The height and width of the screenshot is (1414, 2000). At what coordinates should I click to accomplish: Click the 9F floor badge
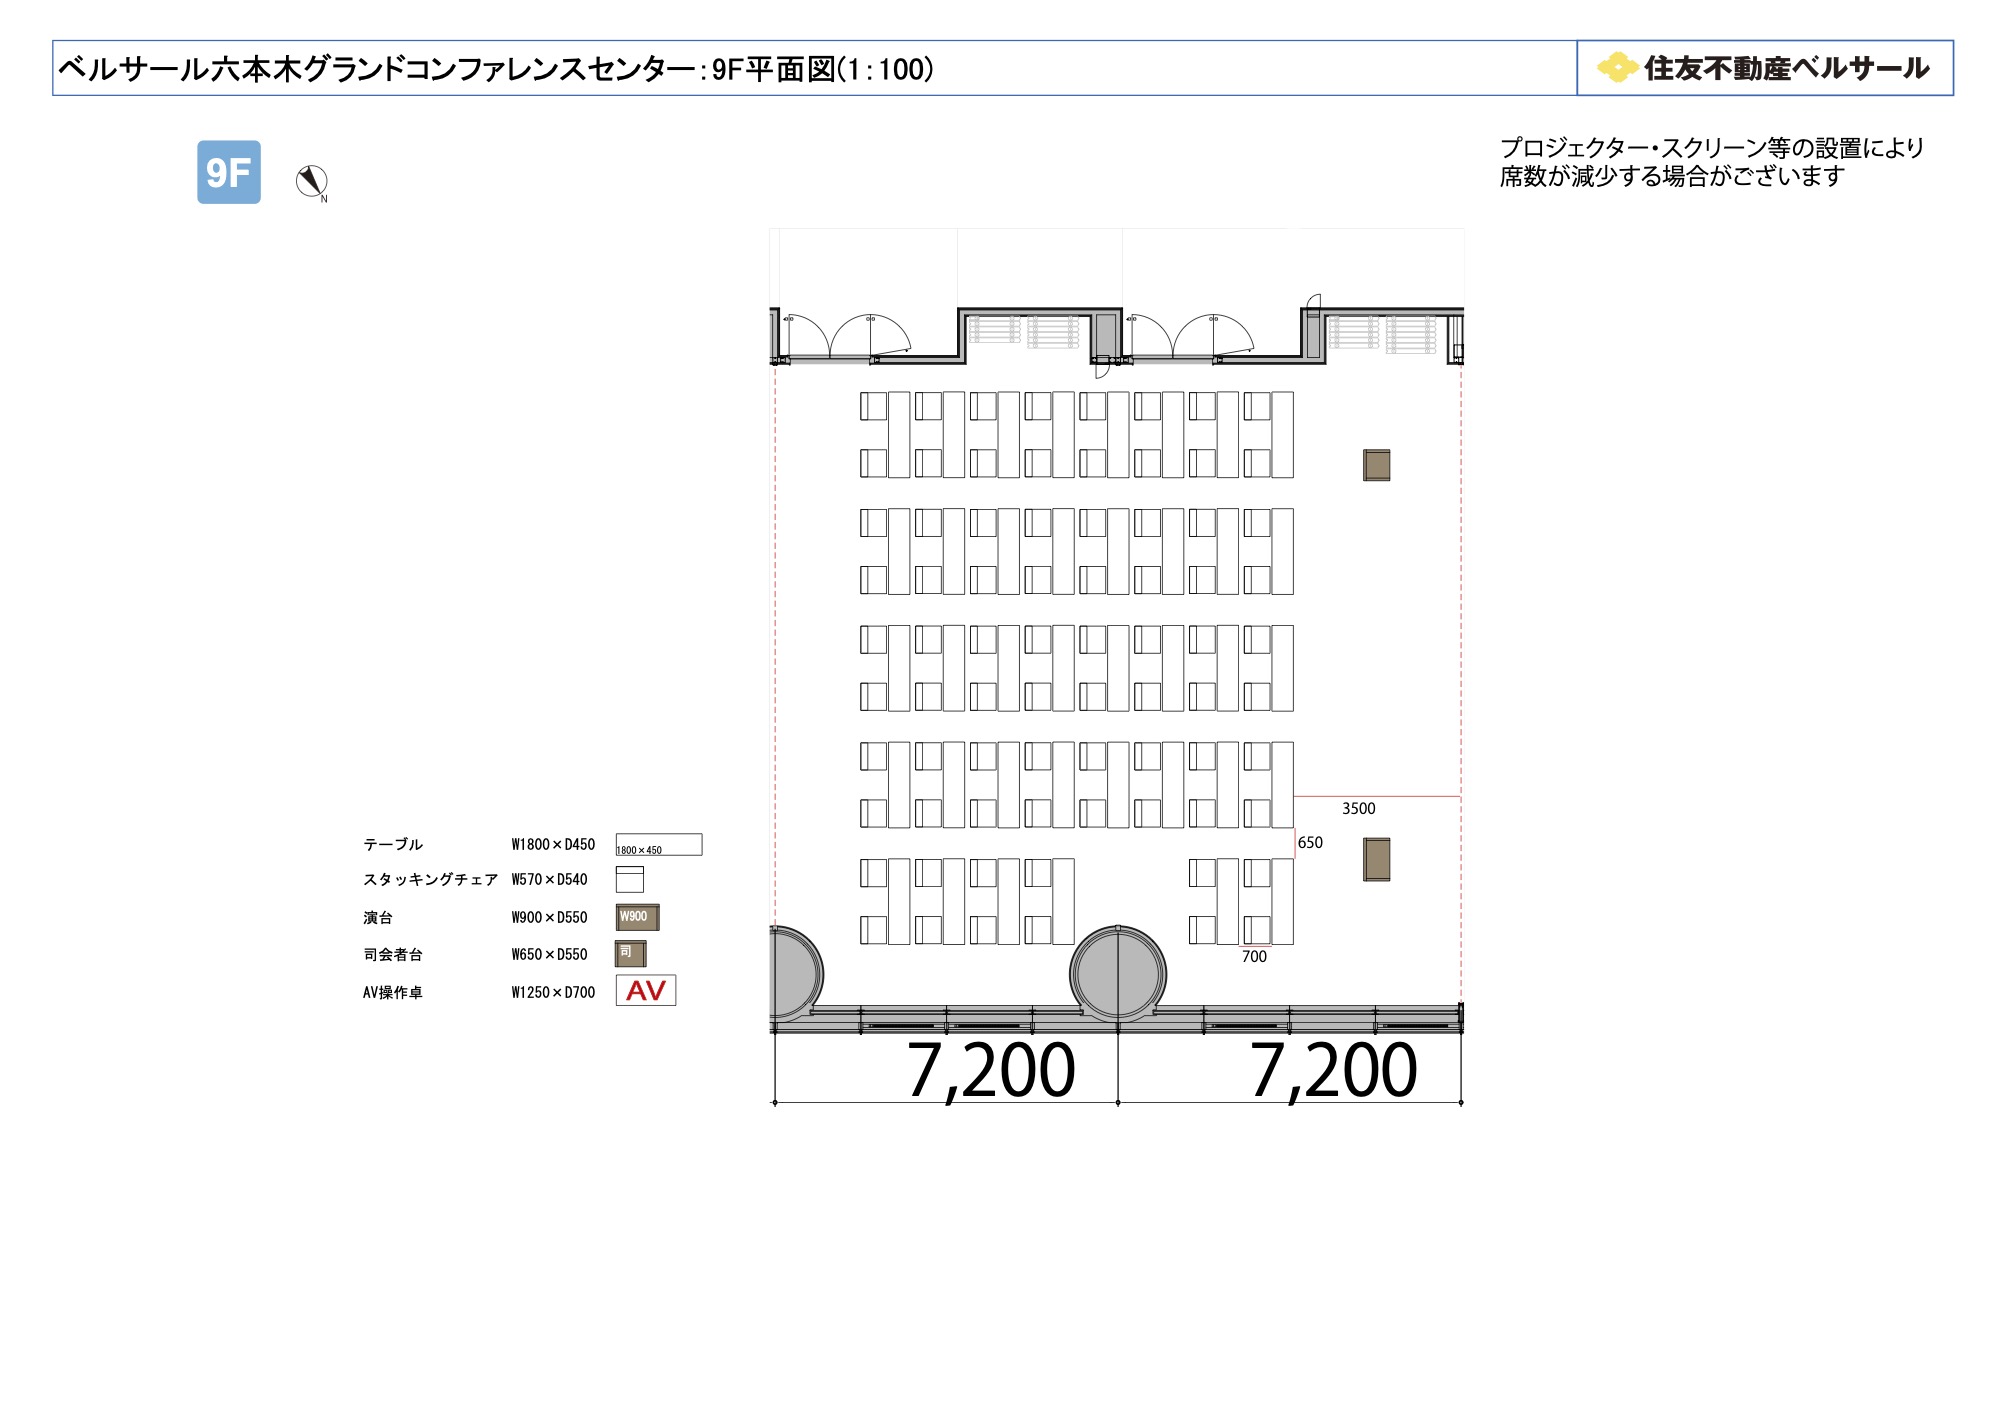tap(229, 172)
